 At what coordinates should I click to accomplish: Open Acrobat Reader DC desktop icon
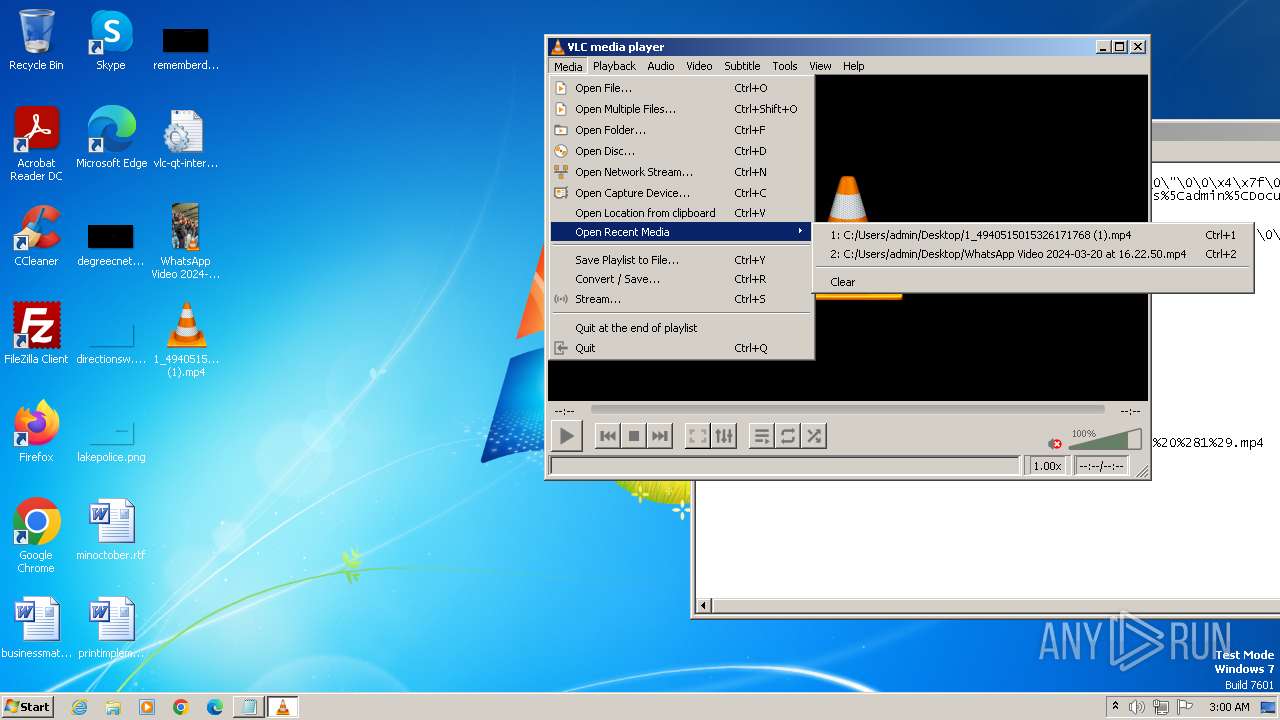tap(36, 144)
